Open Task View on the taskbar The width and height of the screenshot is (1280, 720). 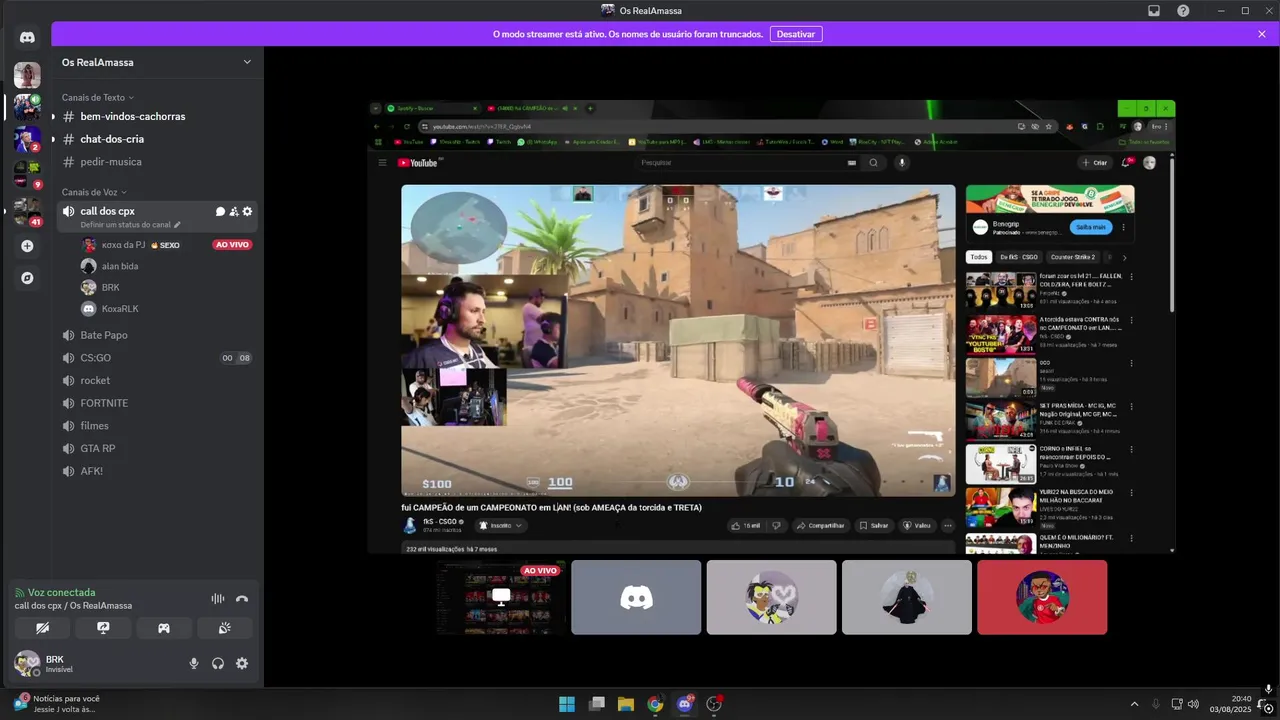597,704
